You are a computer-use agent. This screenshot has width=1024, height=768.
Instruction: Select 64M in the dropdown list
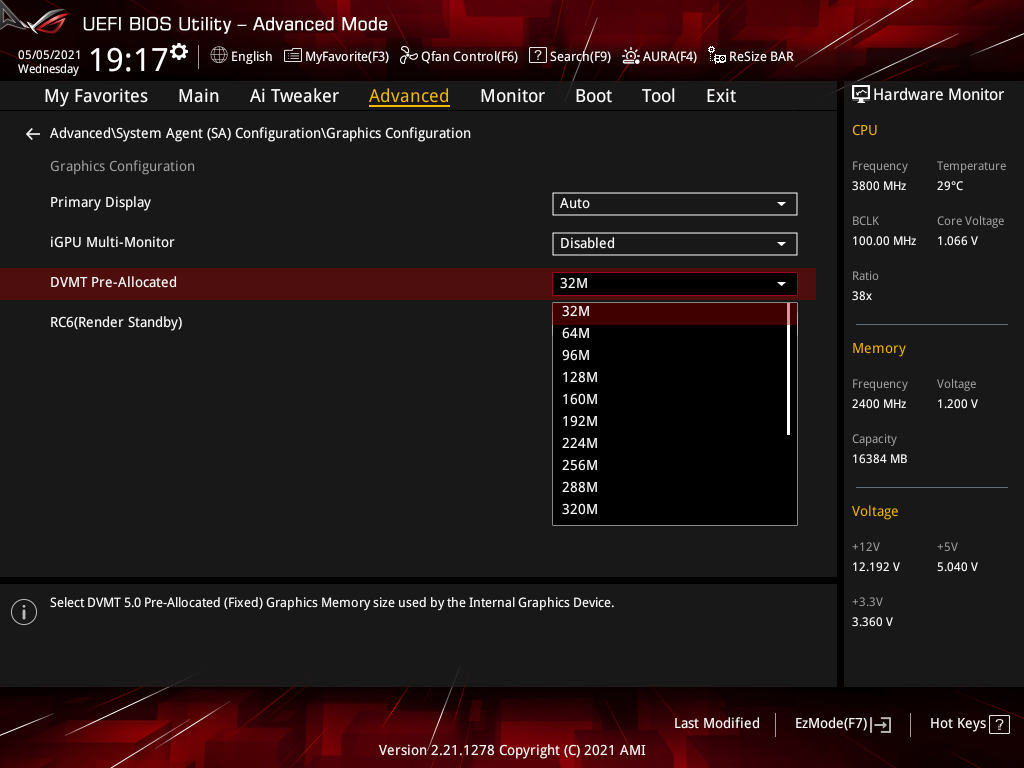[x=670, y=334]
